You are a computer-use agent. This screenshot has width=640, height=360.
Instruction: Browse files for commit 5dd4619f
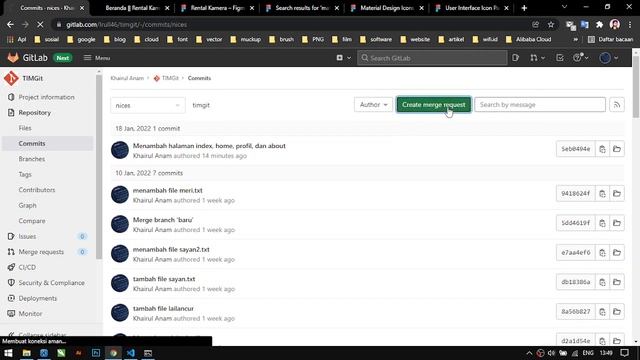(x=617, y=223)
